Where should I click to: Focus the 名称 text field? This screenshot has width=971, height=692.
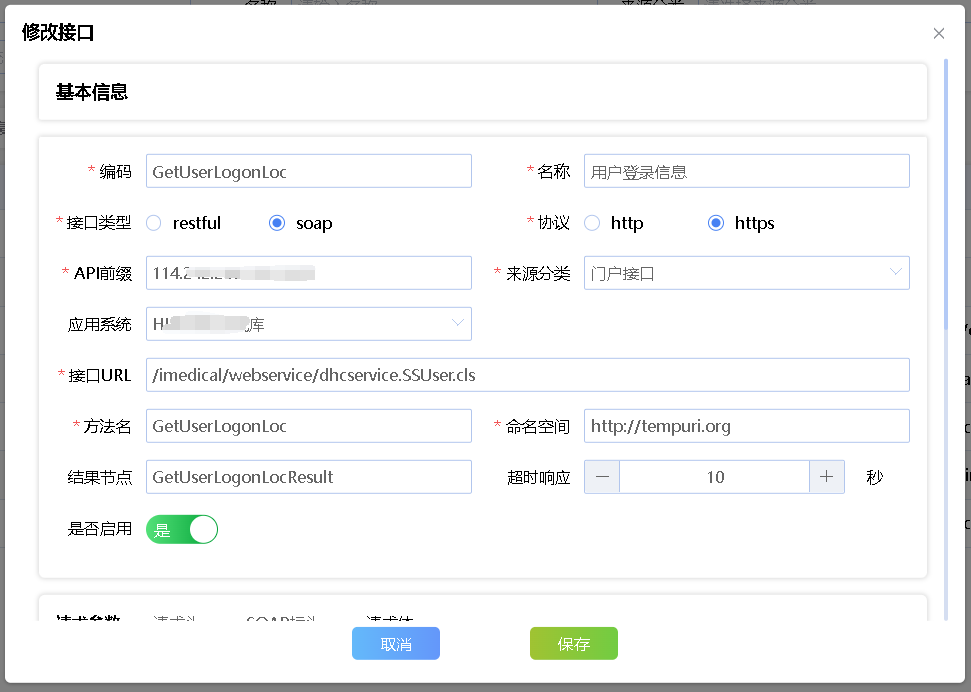coord(746,171)
